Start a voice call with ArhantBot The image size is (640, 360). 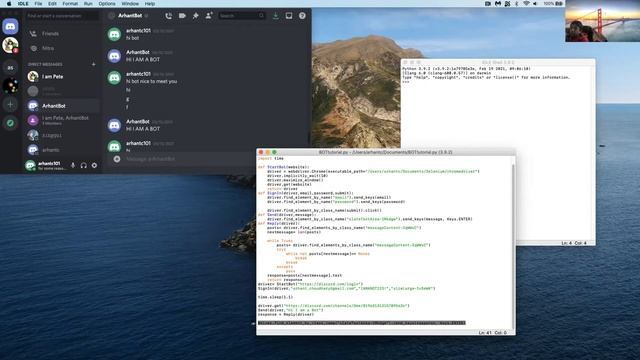(169, 16)
